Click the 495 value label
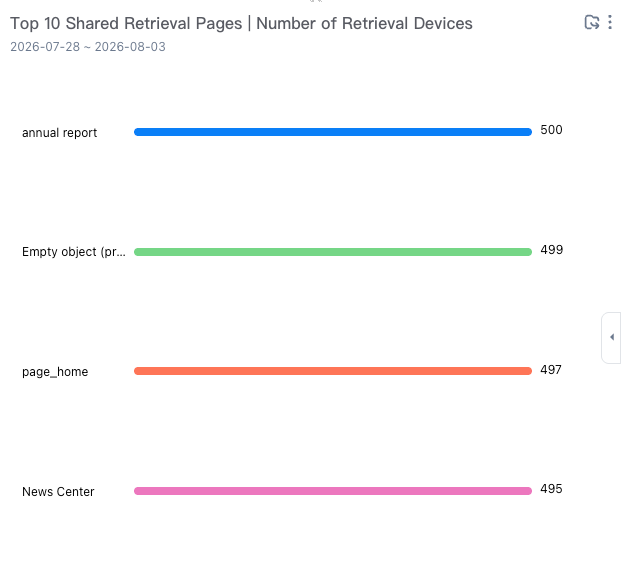The image size is (636, 588). [x=551, y=489]
